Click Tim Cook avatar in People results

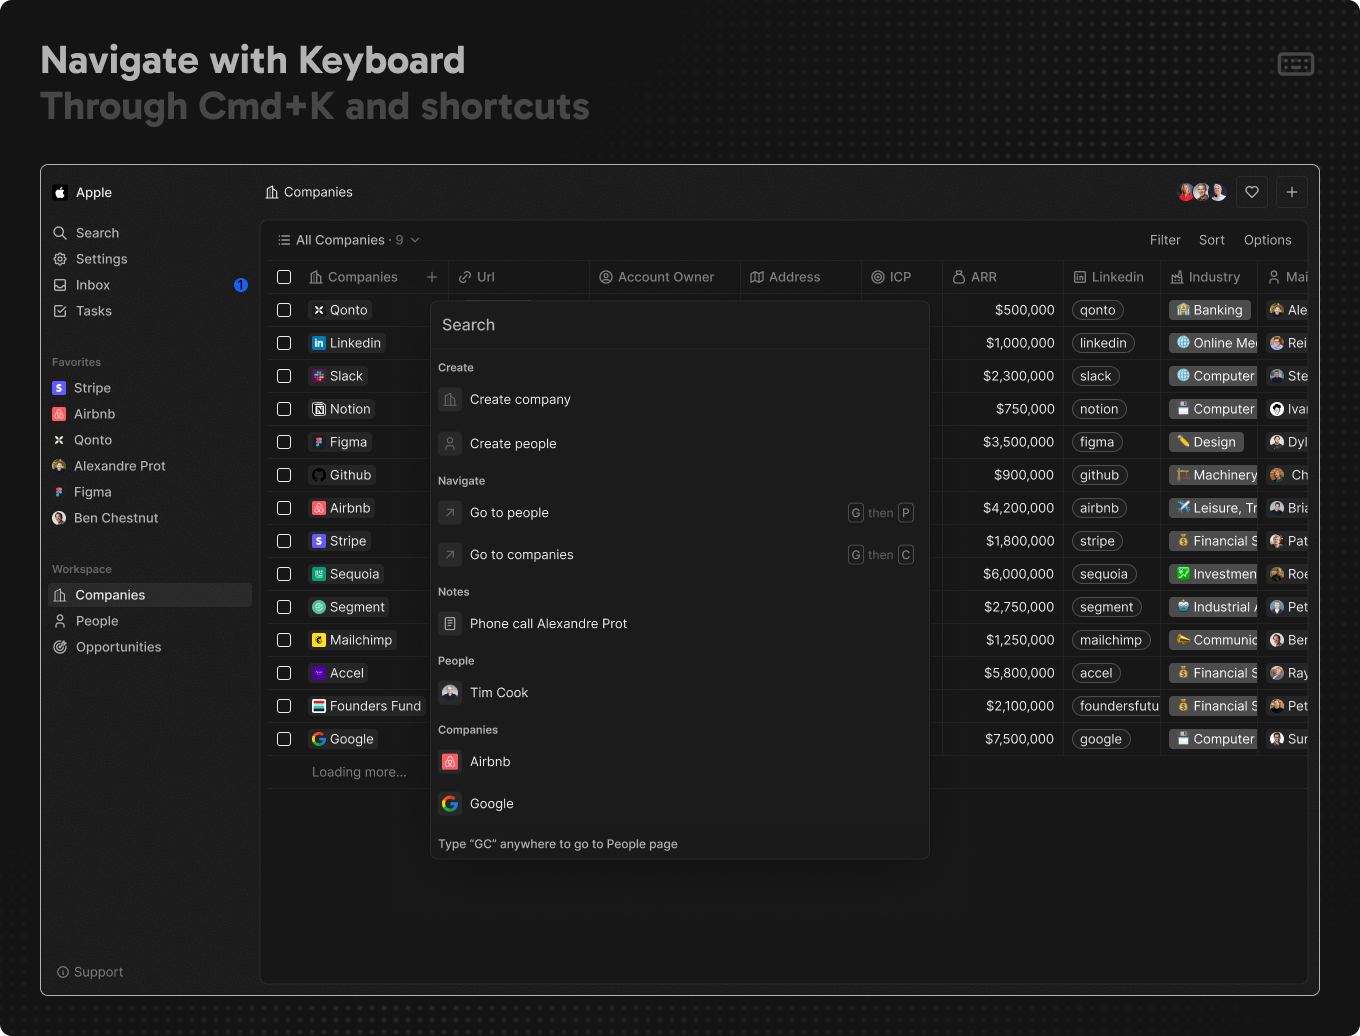click(450, 693)
